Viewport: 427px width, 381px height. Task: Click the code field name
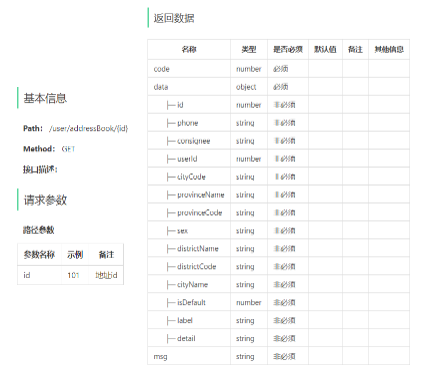point(162,69)
